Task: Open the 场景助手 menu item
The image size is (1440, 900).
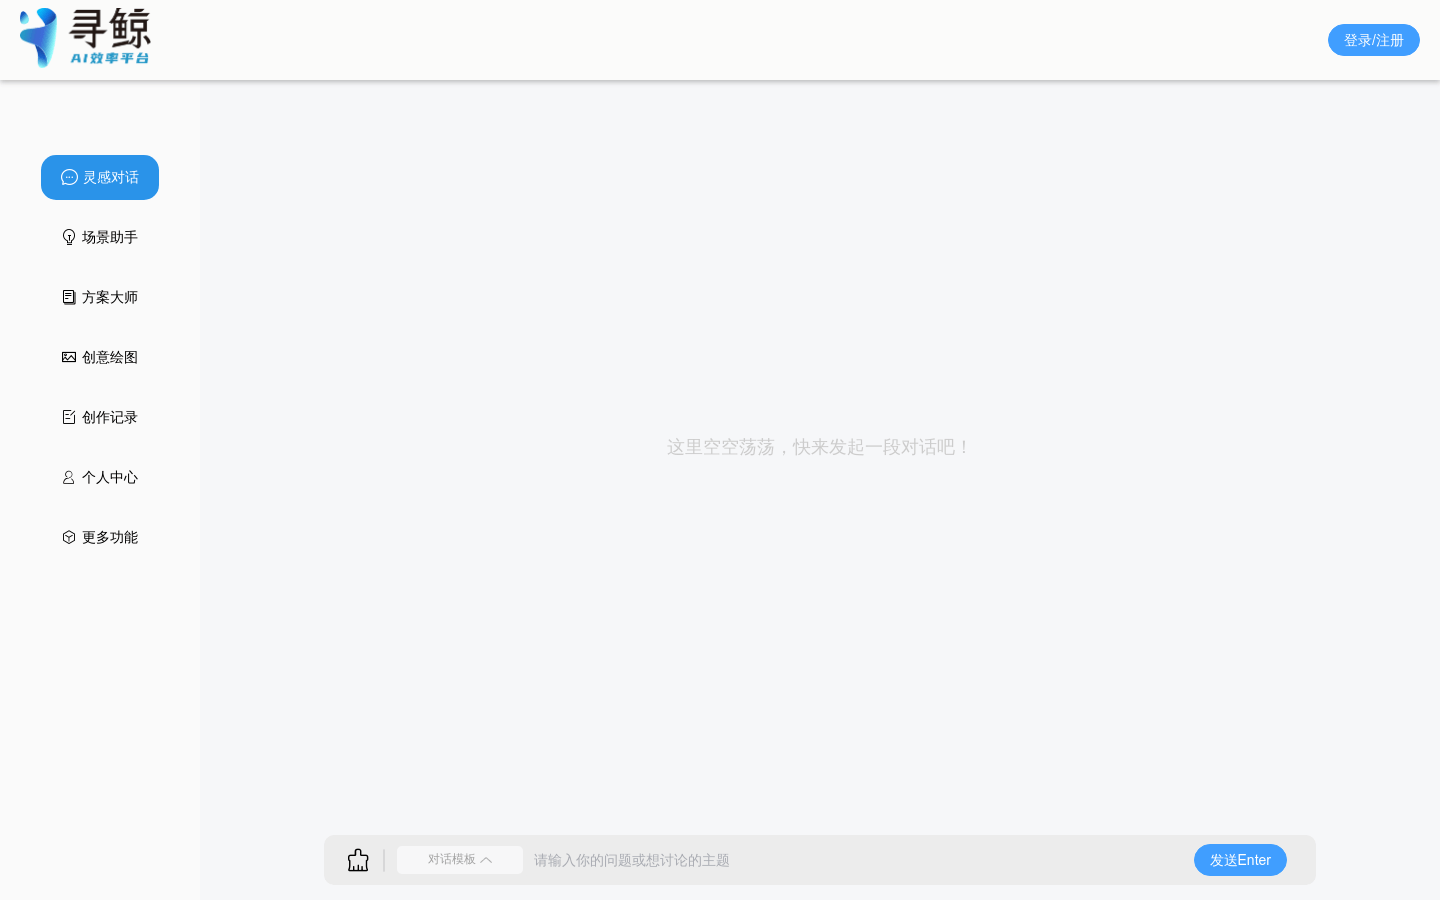Action: (110, 237)
